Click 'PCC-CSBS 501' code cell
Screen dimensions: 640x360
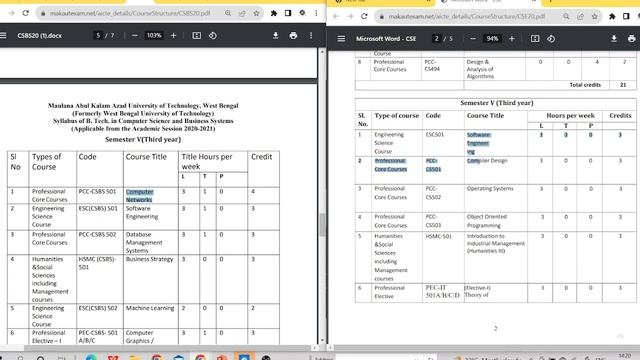98,191
